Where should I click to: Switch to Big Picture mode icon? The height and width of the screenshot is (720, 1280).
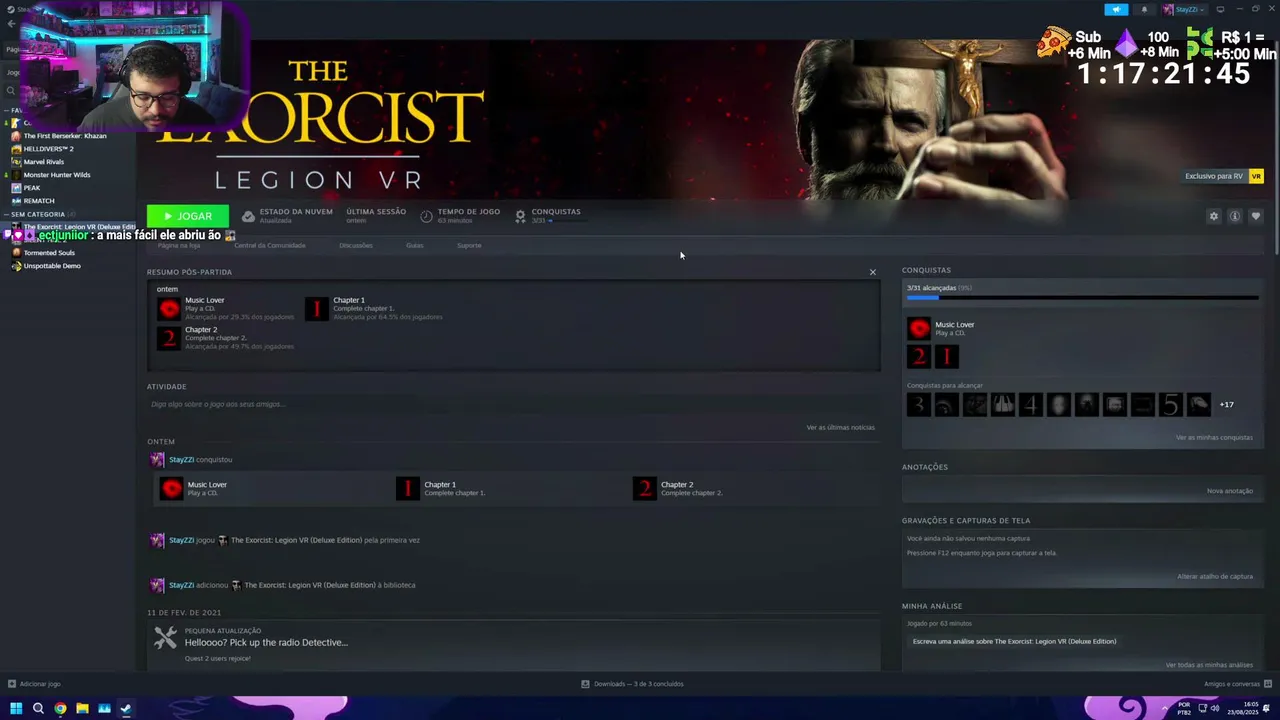pyautogui.click(x=1220, y=9)
